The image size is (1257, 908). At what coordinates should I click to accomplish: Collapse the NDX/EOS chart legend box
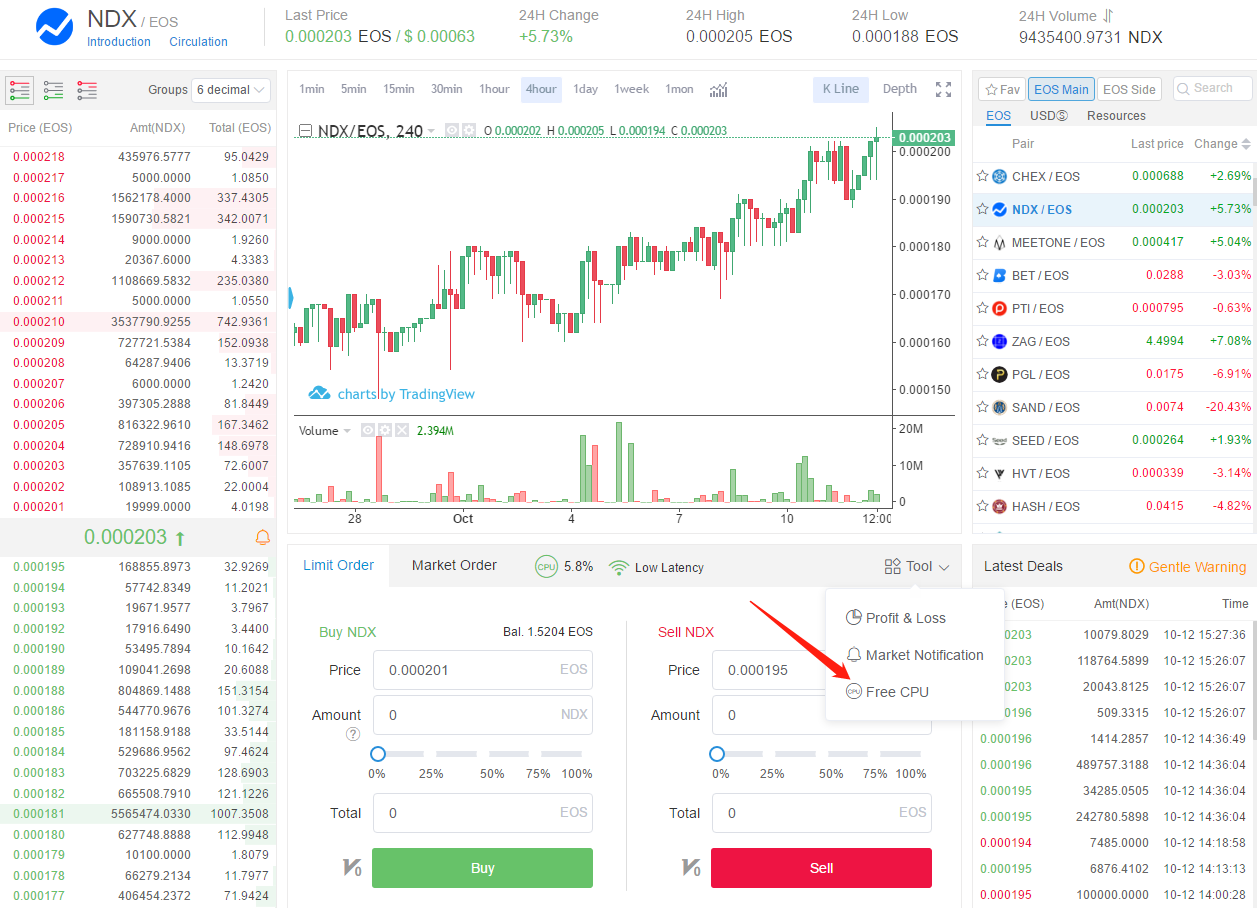point(303,130)
